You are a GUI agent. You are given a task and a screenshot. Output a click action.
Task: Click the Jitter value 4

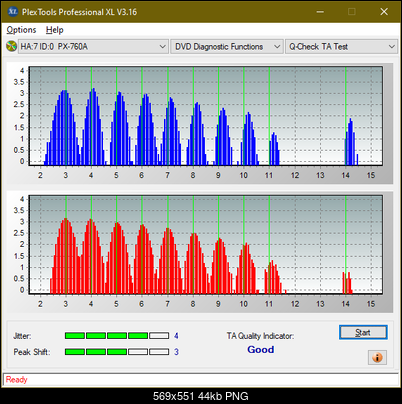click(x=176, y=336)
